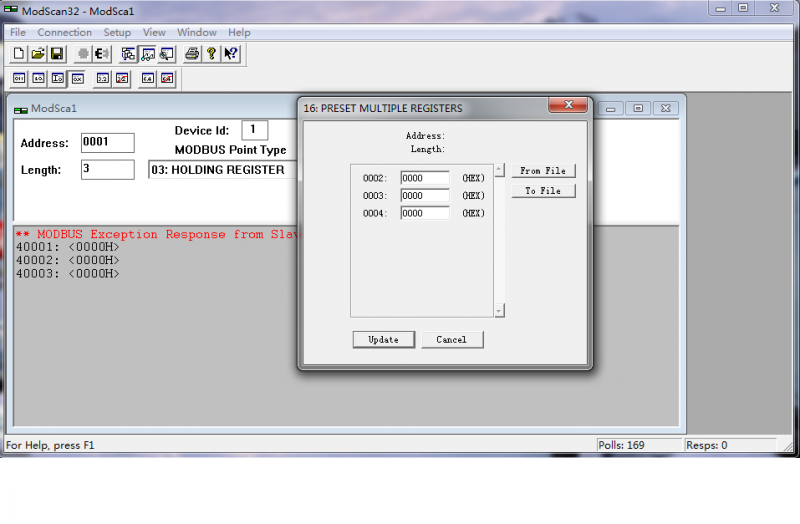Screen dimensions: 800x524
Task: Click the Address field showing 0001
Action: [108, 143]
